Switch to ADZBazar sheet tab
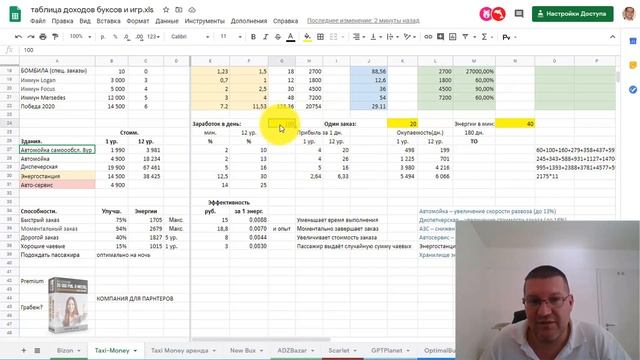Image resolution: width=640 pixels, height=360 pixels. click(x=292, y=350)
